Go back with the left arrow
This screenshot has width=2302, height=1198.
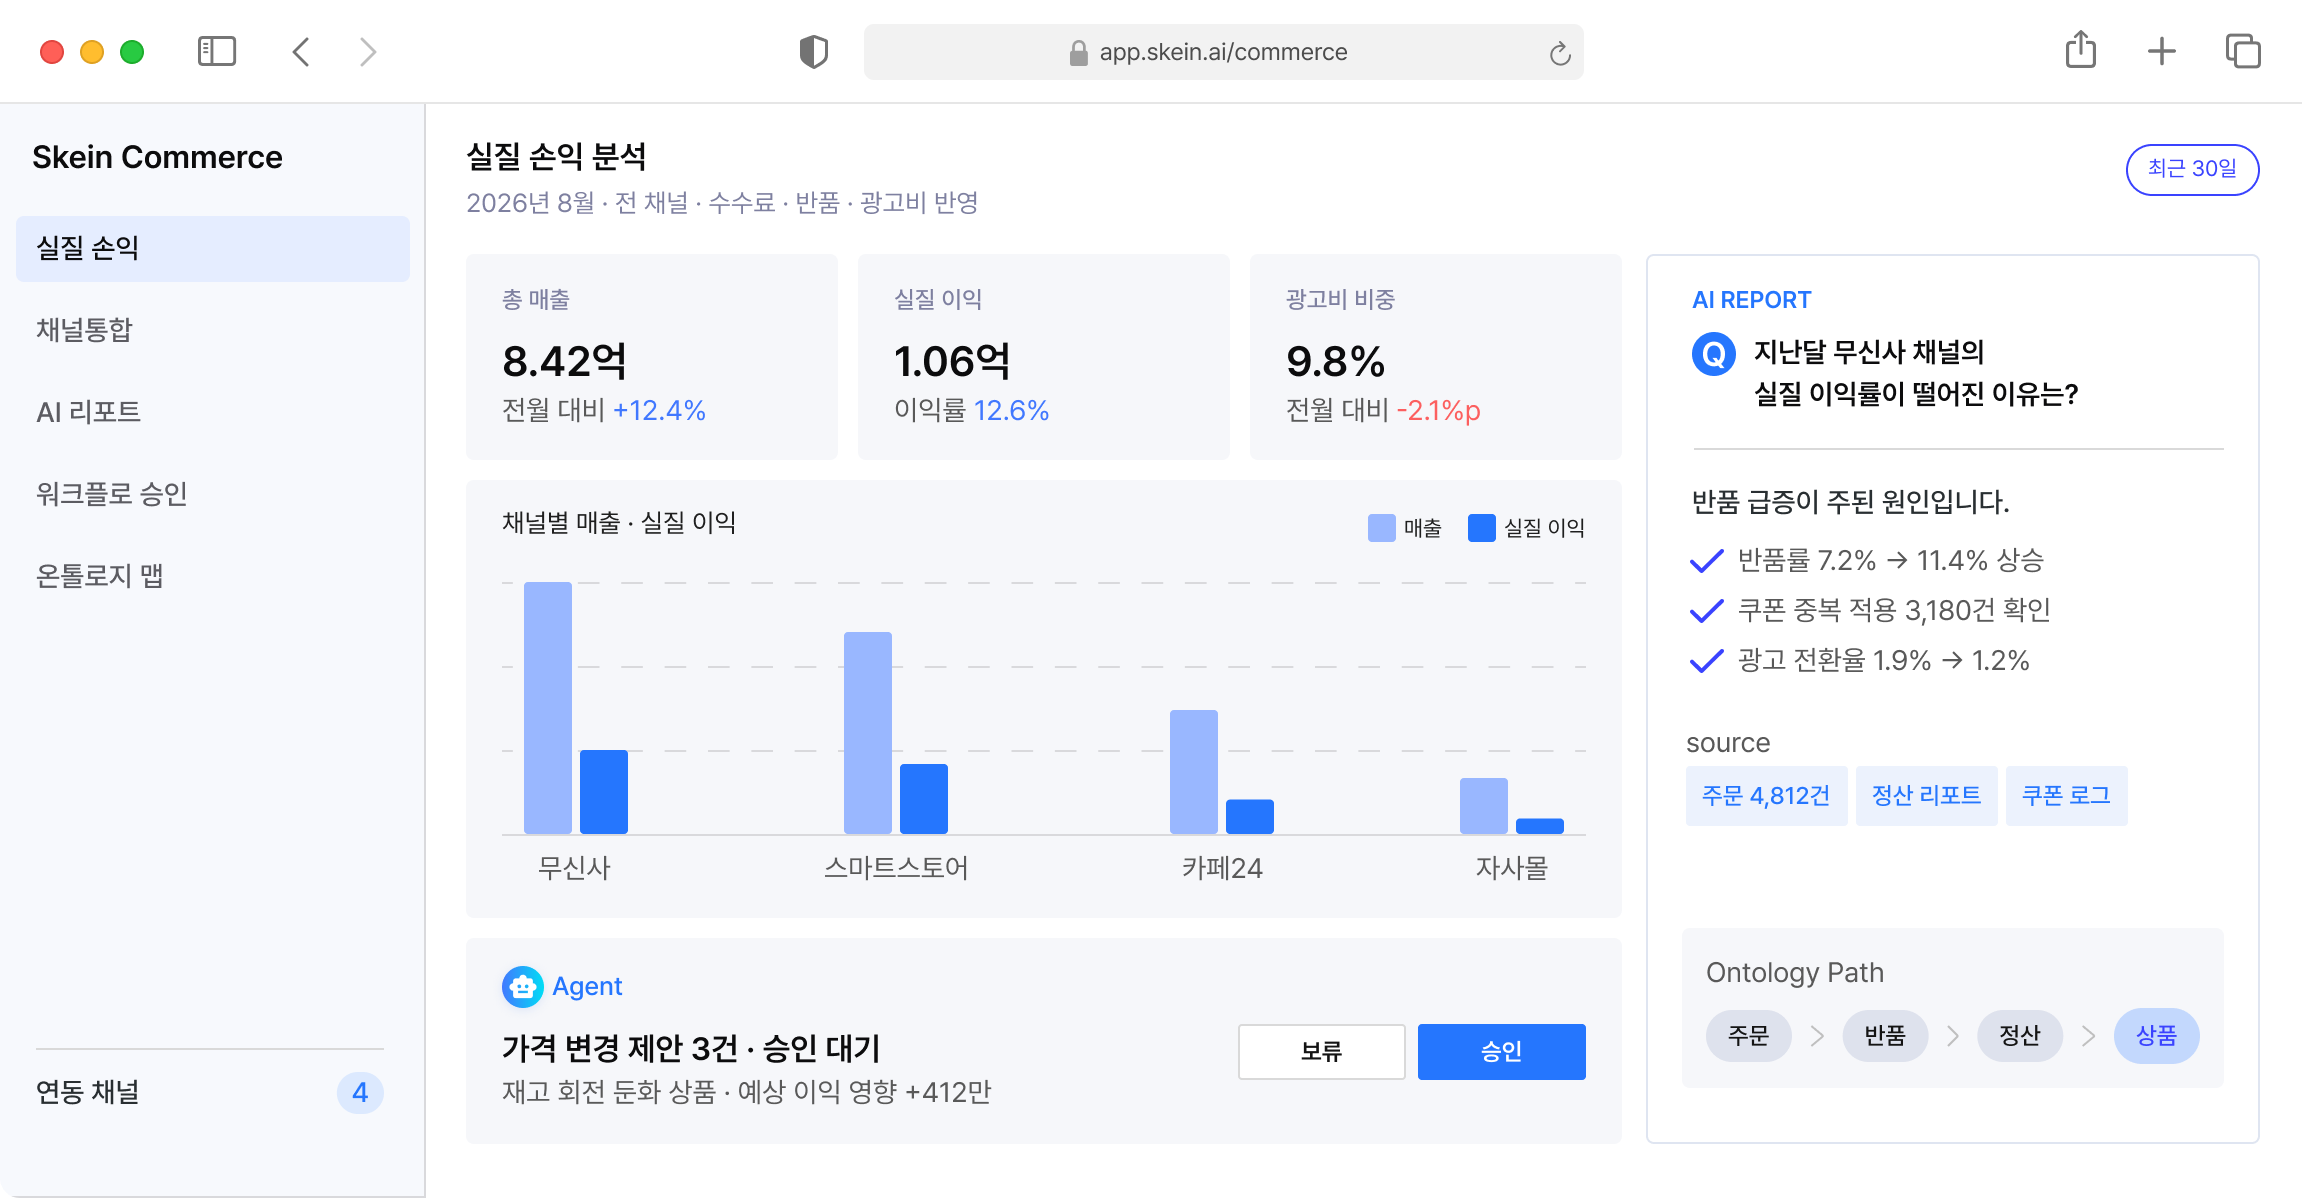[301, 51]
